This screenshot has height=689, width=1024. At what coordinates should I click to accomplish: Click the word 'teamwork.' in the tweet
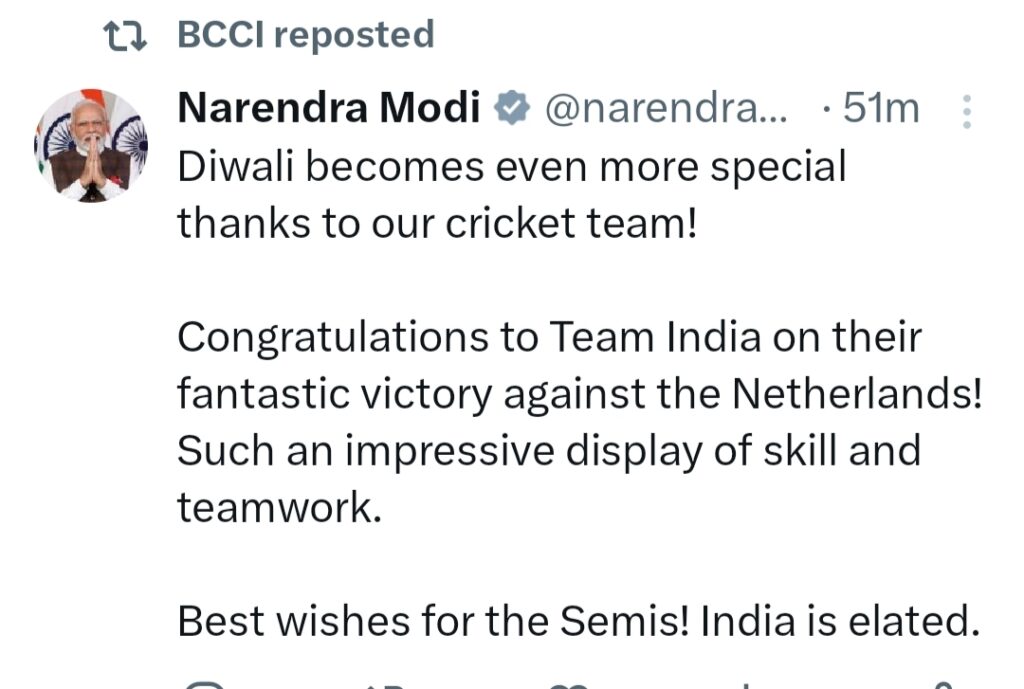(280, 509)
